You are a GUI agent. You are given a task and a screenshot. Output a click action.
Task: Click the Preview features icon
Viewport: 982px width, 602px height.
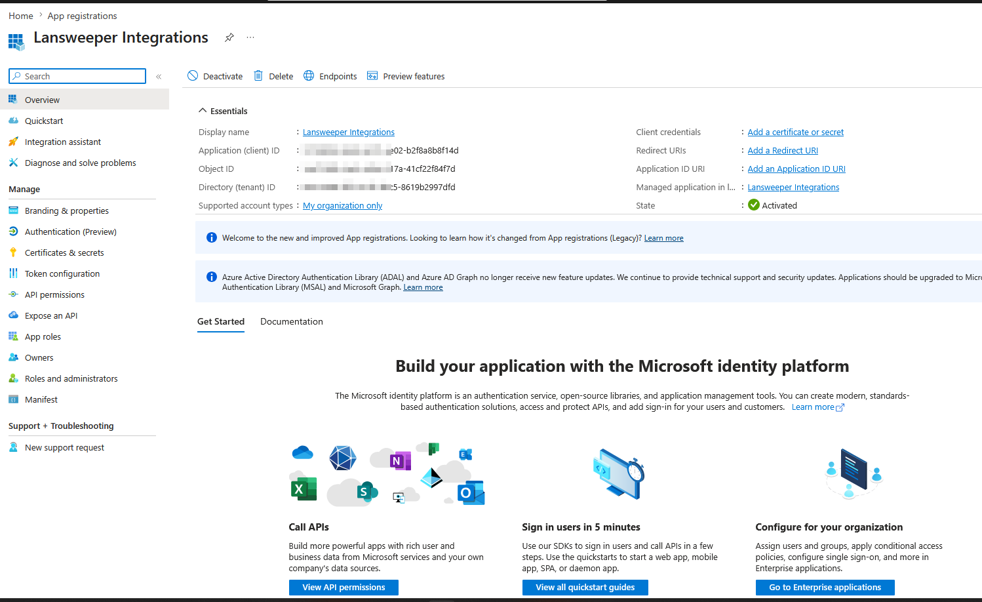tap(372, 76)
